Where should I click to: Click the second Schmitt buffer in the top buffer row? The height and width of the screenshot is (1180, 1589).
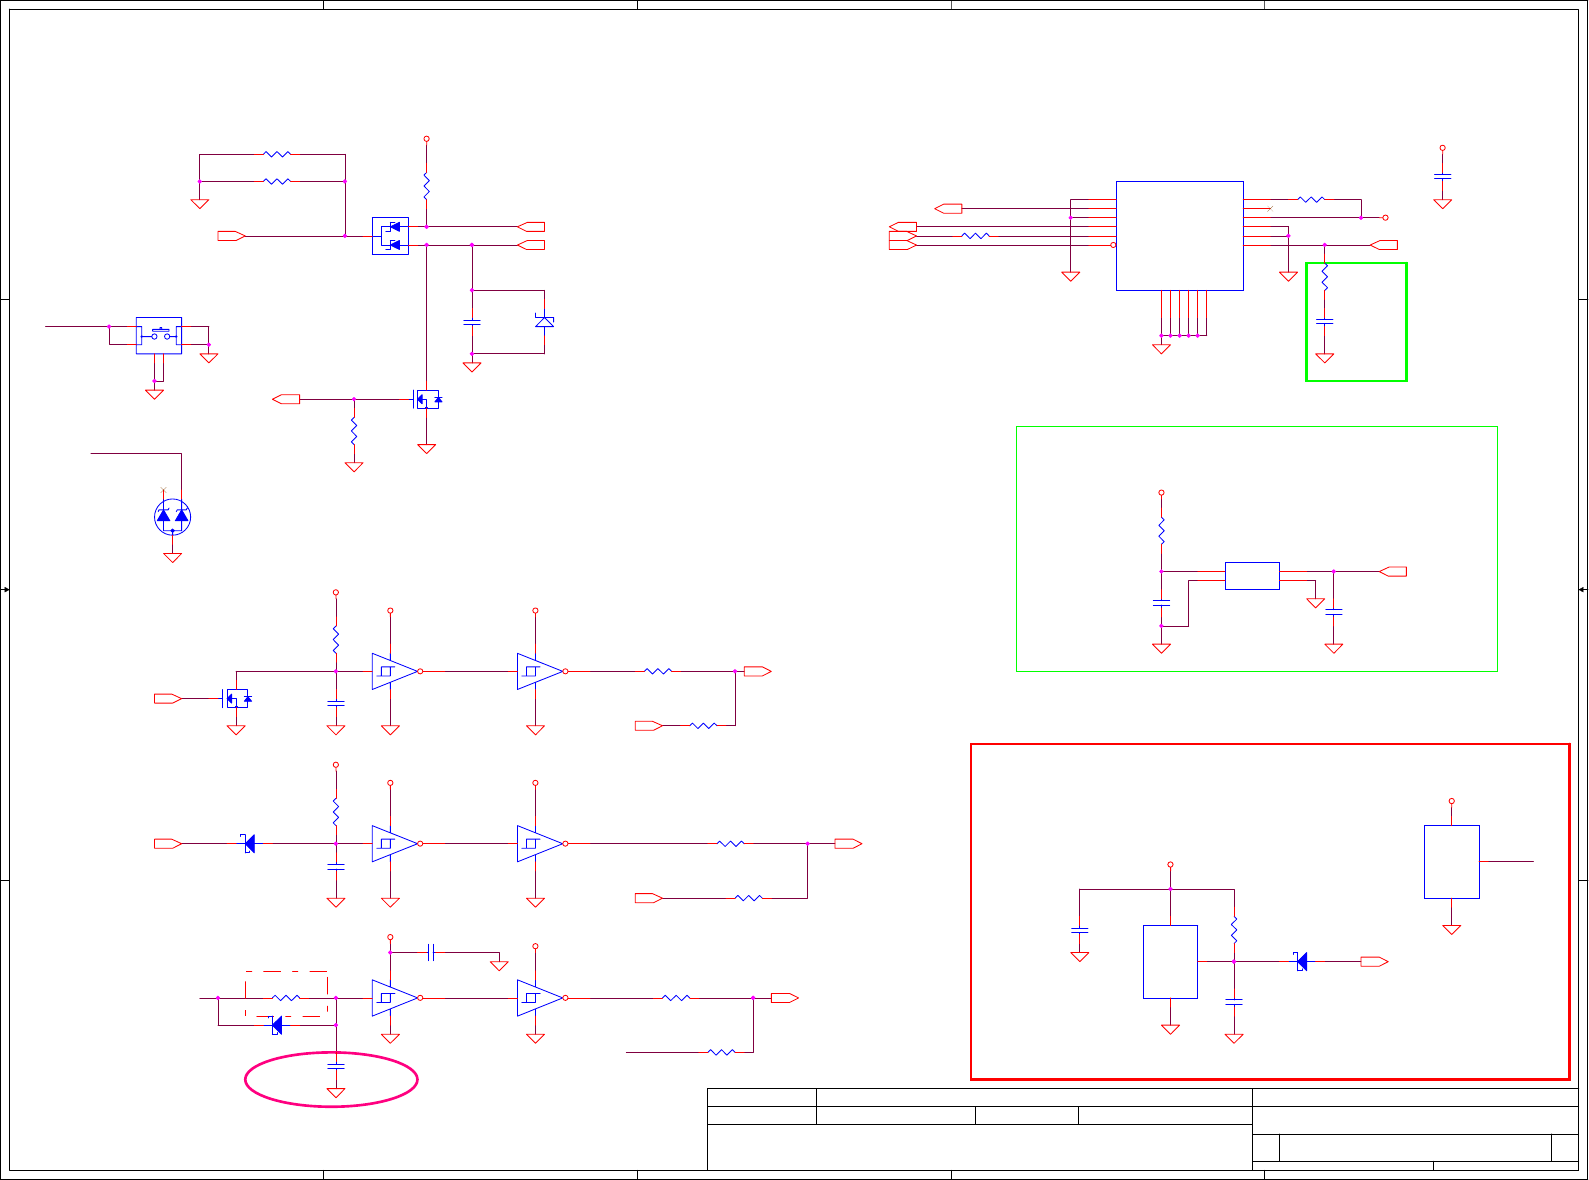click(541, 671)
